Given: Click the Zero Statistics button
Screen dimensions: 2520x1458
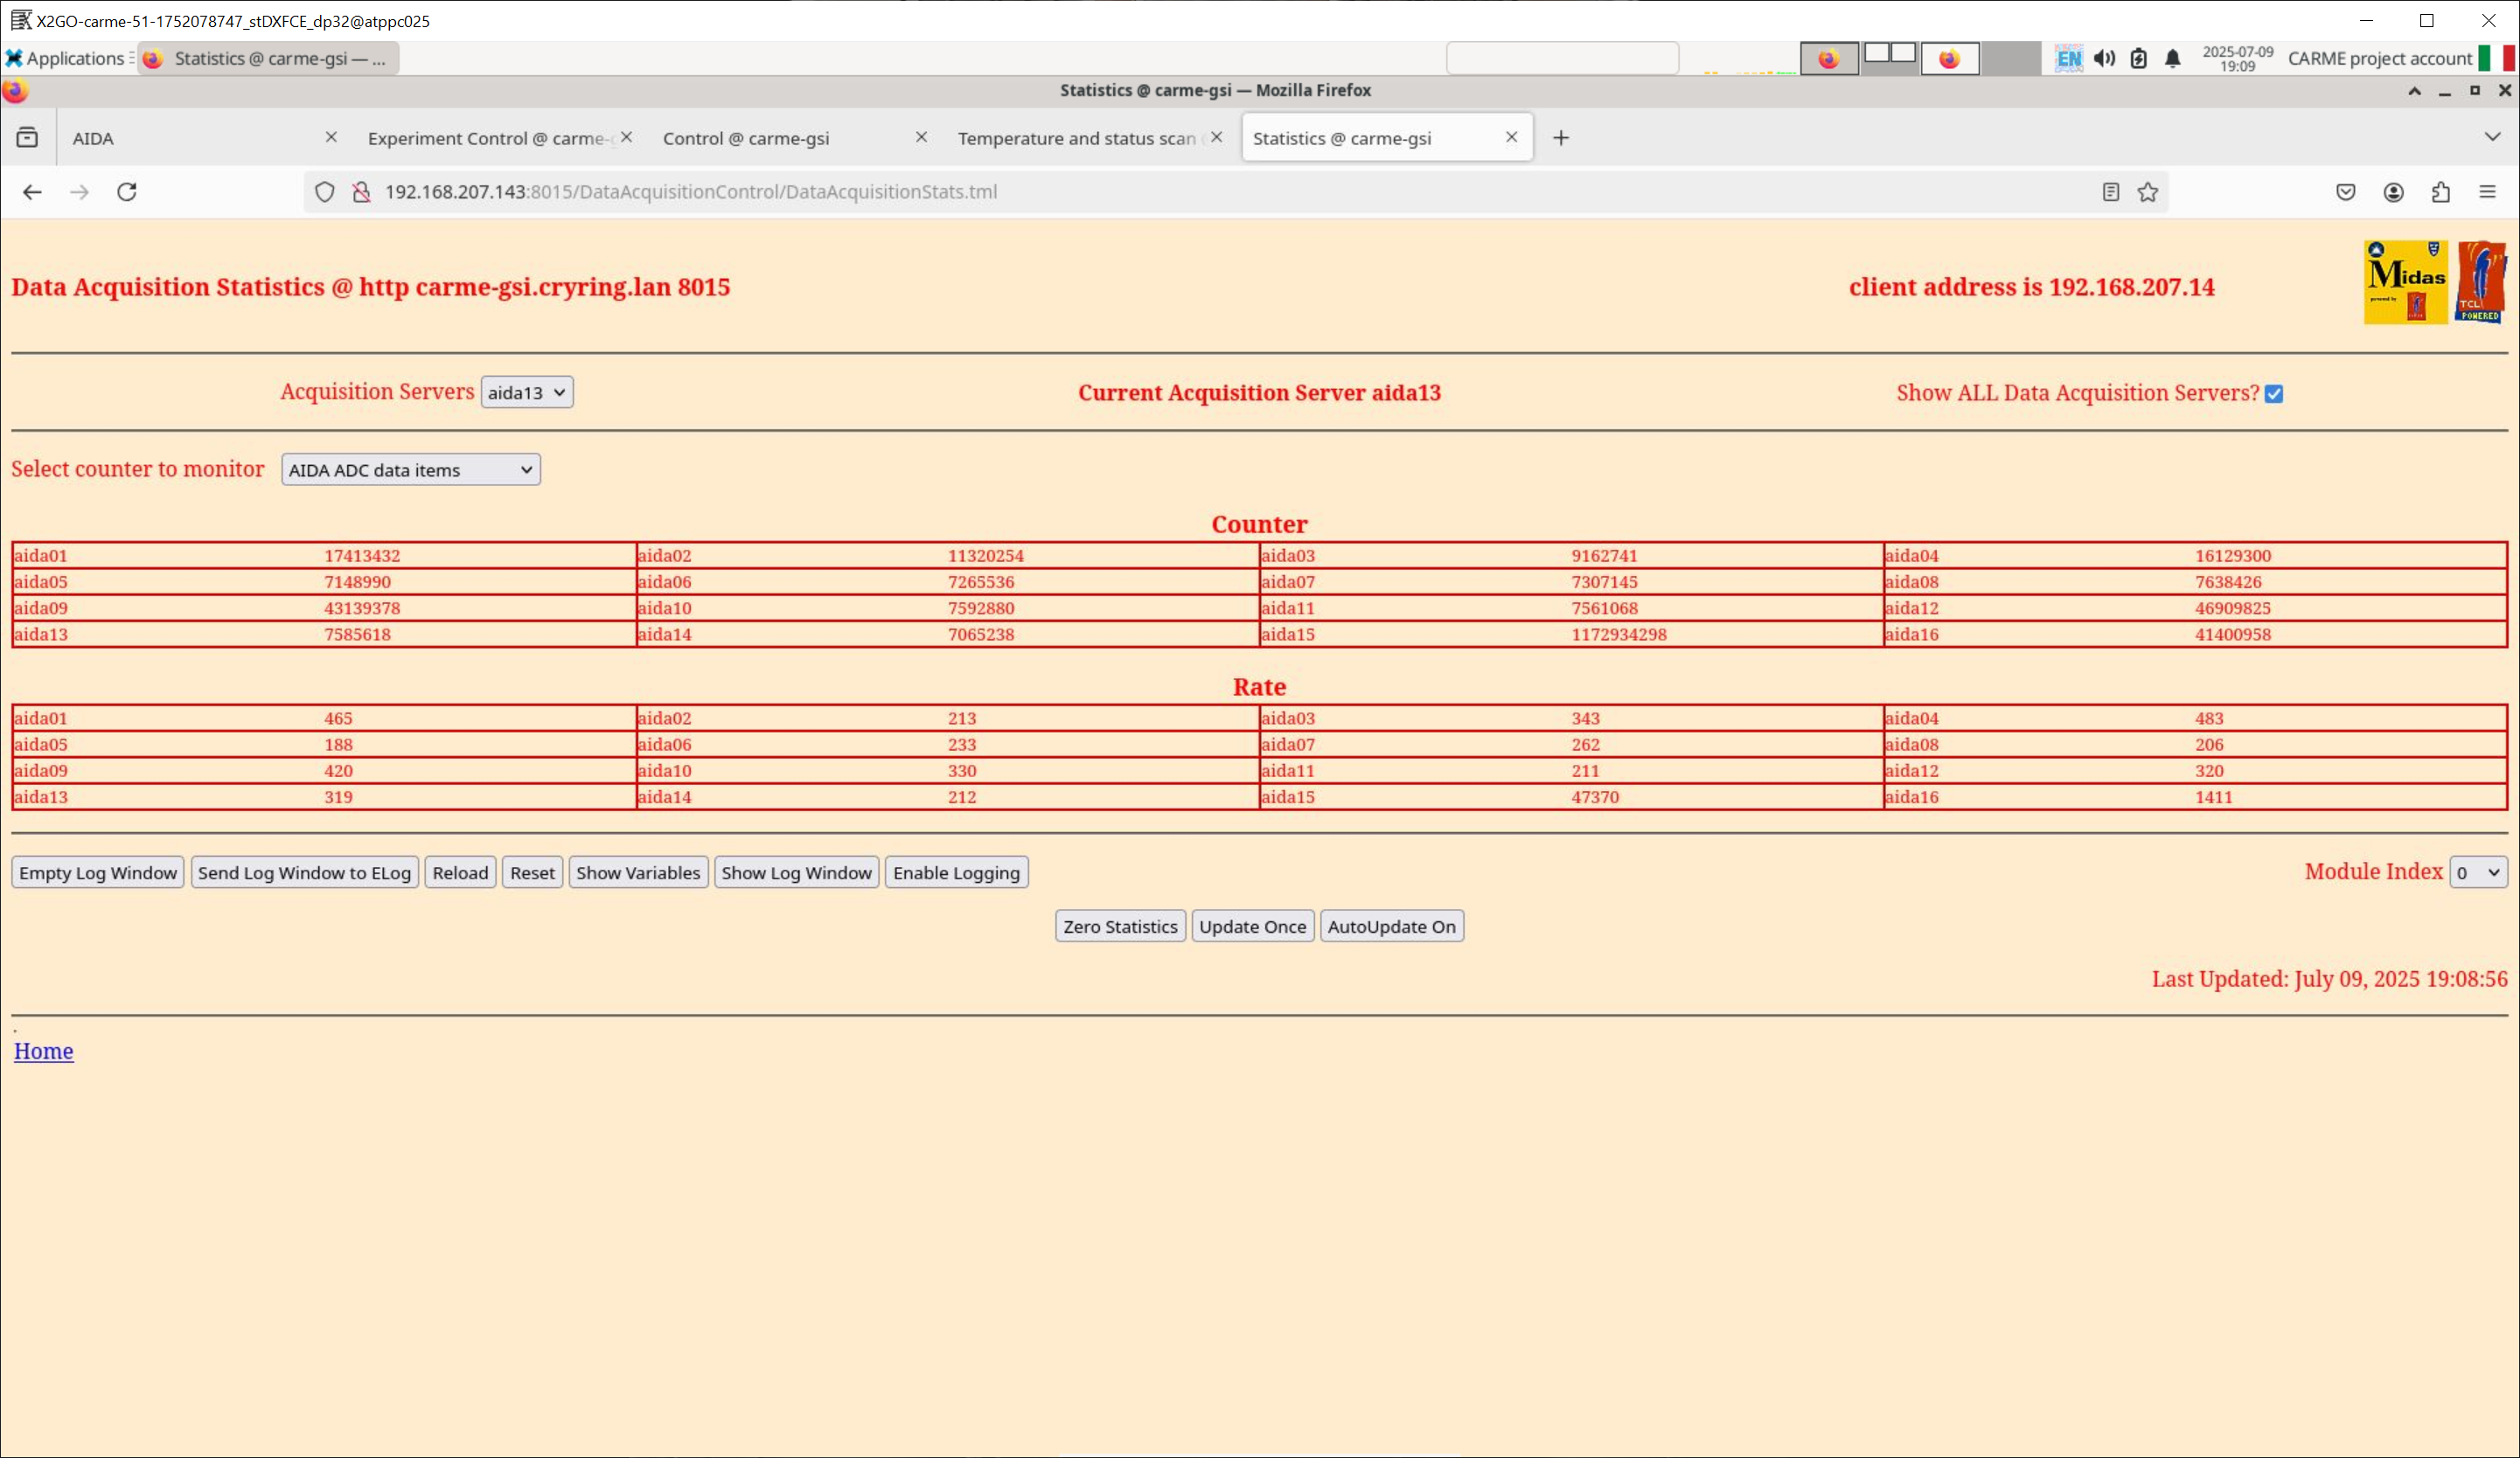Looking at the screenshot, I should coord(1119,926).
